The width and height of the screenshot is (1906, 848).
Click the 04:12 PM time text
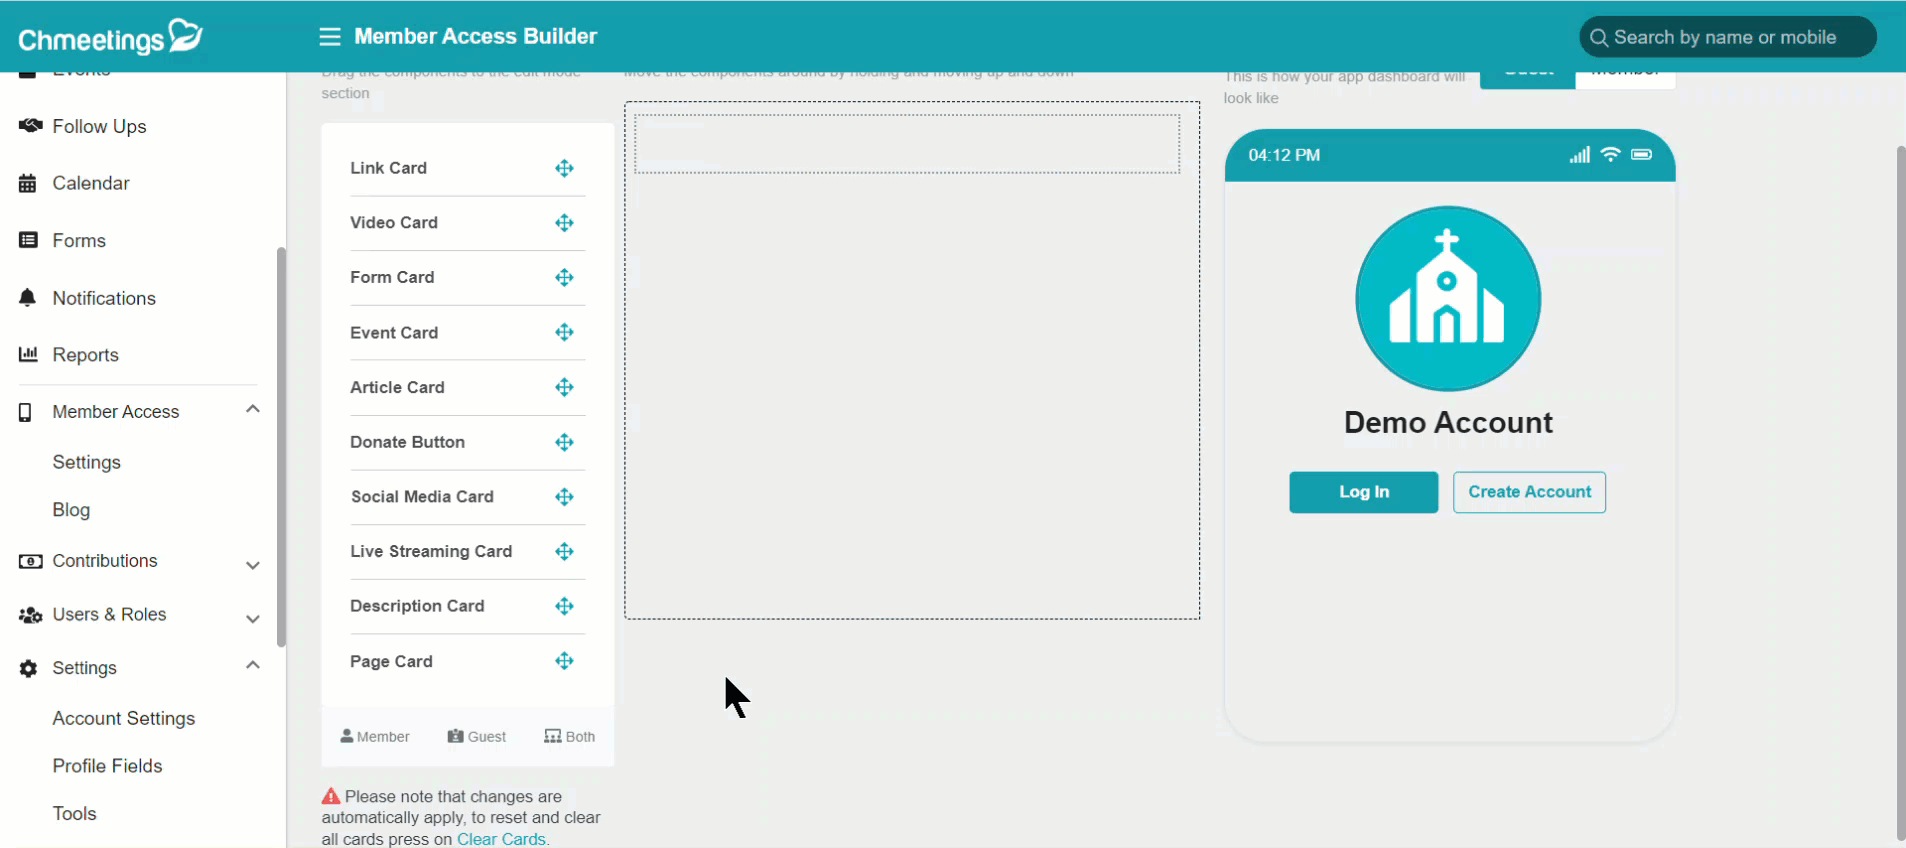[1284, 155]
